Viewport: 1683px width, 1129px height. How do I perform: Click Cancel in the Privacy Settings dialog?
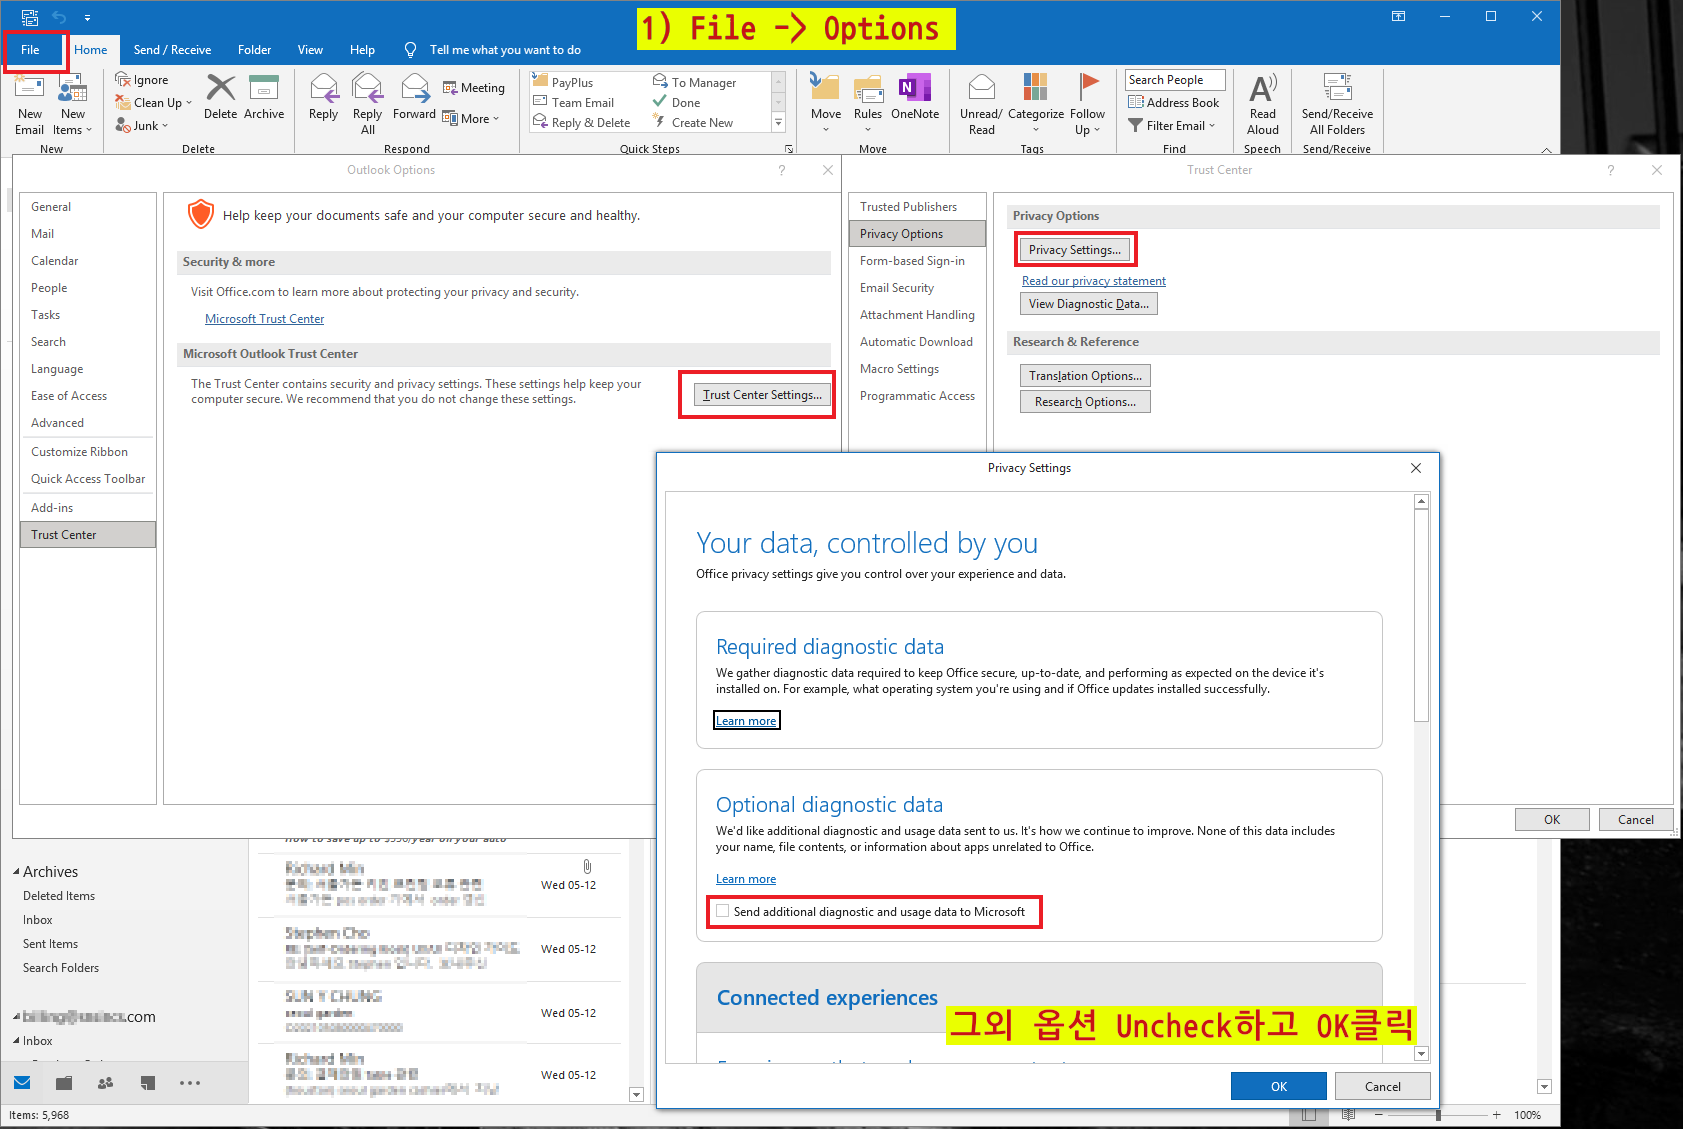pyautogui.click(x=1383, y=1086)
